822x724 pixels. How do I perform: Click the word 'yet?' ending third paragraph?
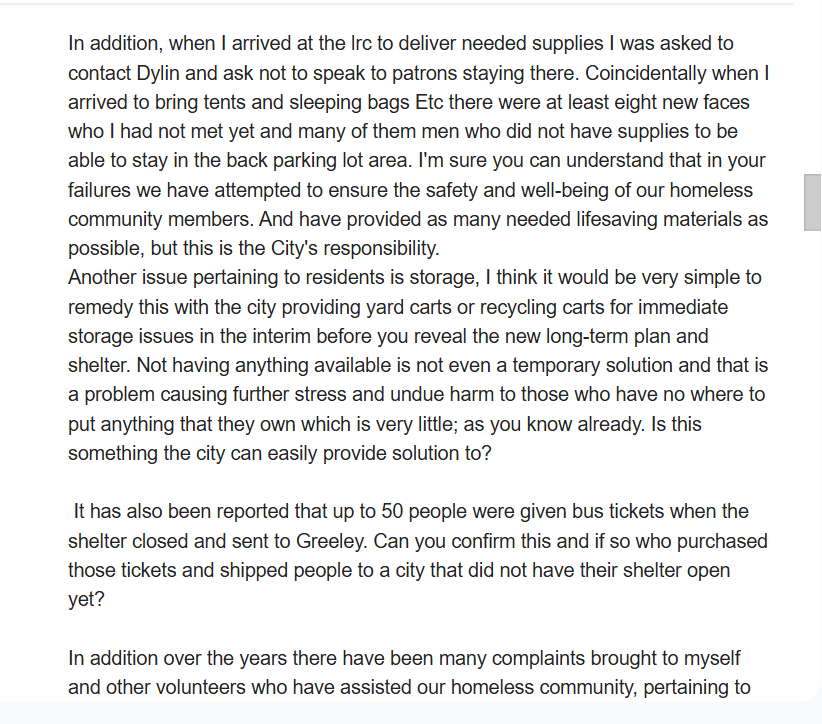(x=86, y=599)
